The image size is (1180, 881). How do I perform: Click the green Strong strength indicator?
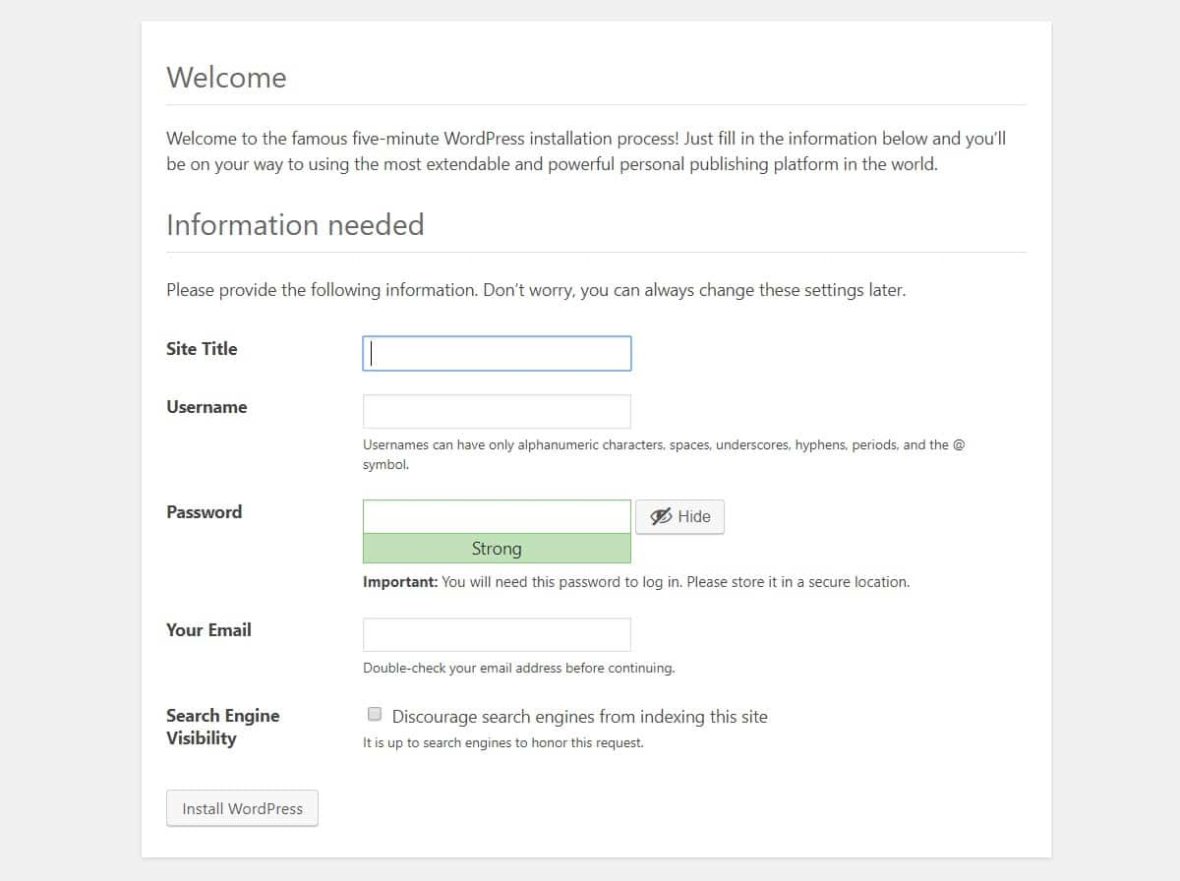pos(497,549)
